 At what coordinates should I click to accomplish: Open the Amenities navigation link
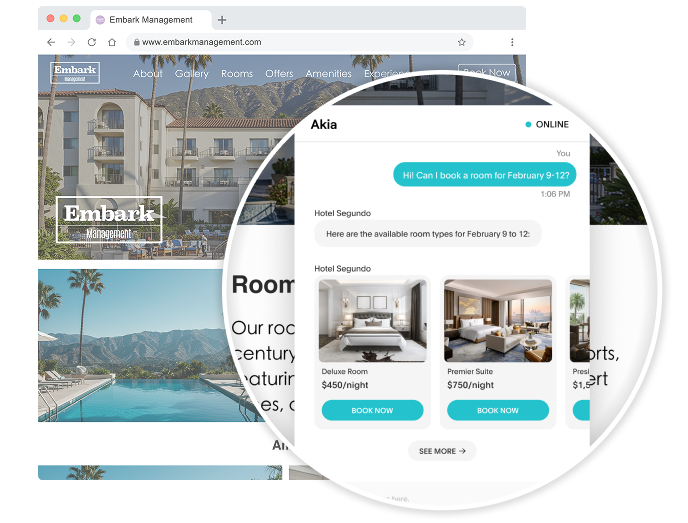(x=329, y=73)
